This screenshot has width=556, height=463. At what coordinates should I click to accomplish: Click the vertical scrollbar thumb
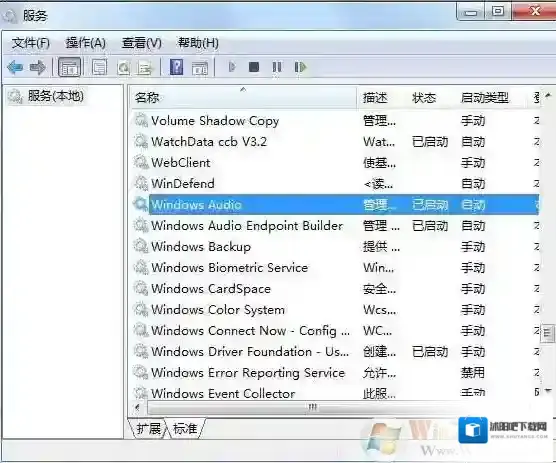(547, 333)
